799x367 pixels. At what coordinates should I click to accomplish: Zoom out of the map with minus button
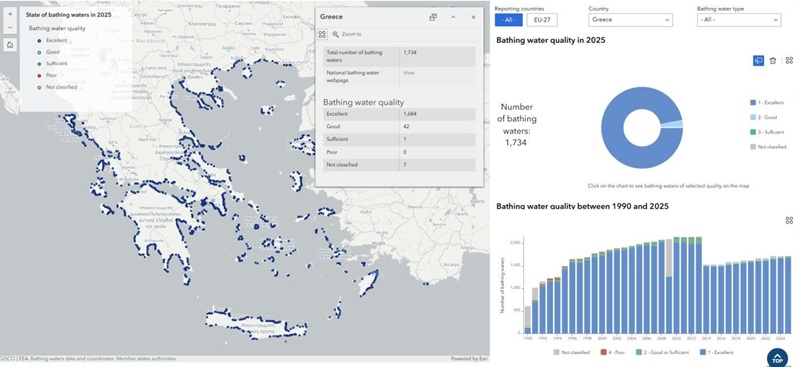[x=10, y=27]
